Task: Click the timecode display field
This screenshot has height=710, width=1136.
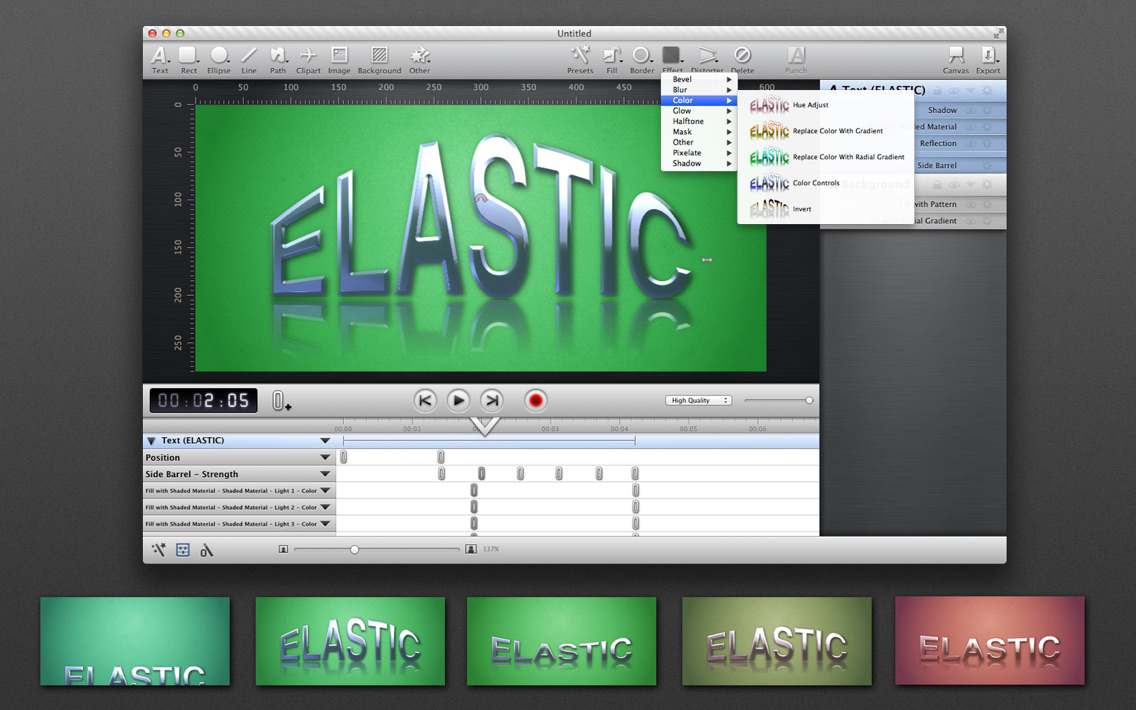Action: coord(204,401)
